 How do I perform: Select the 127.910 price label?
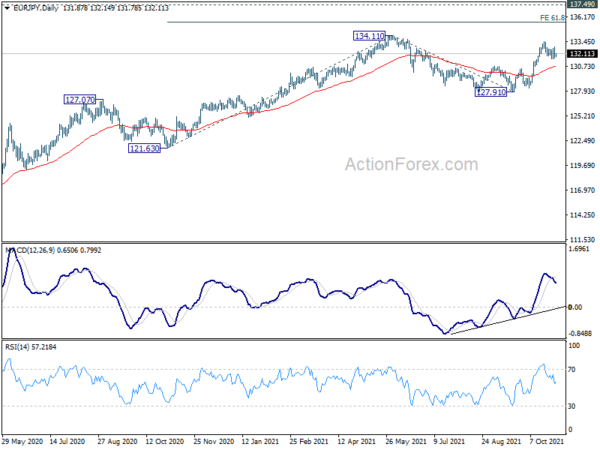pos(491,92)
